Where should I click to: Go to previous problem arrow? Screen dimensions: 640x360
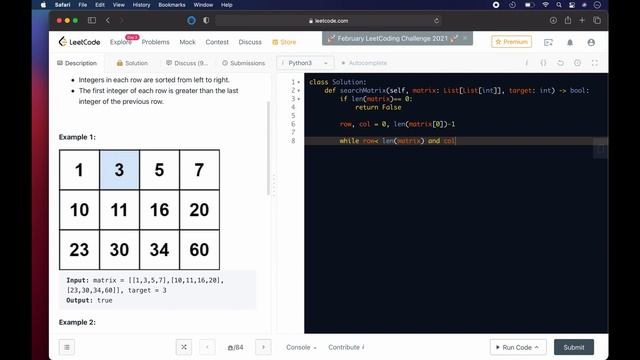pos(207,347)
